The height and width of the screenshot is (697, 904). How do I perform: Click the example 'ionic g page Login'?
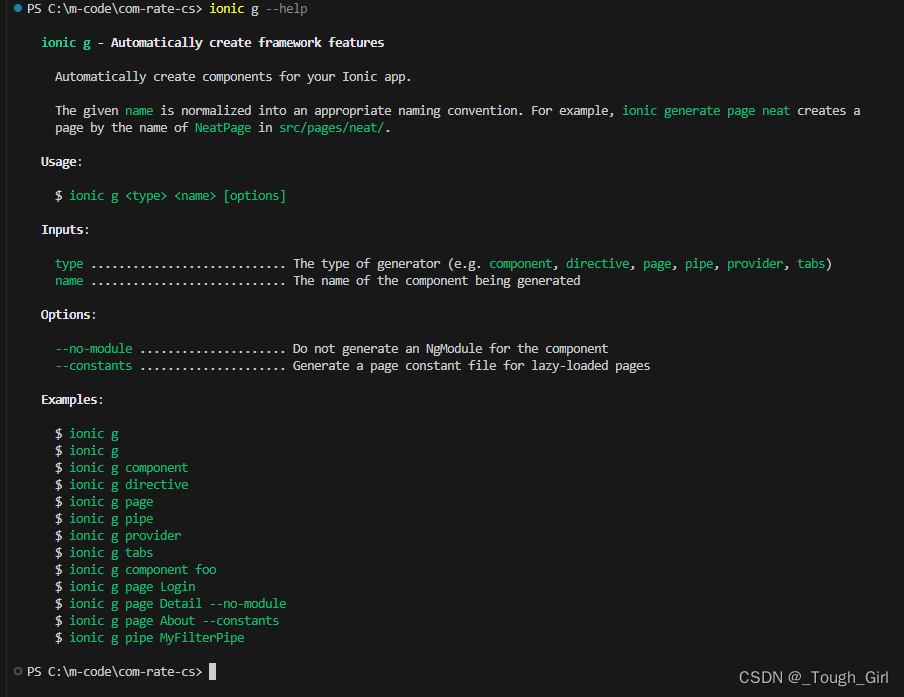pos(131,587)
